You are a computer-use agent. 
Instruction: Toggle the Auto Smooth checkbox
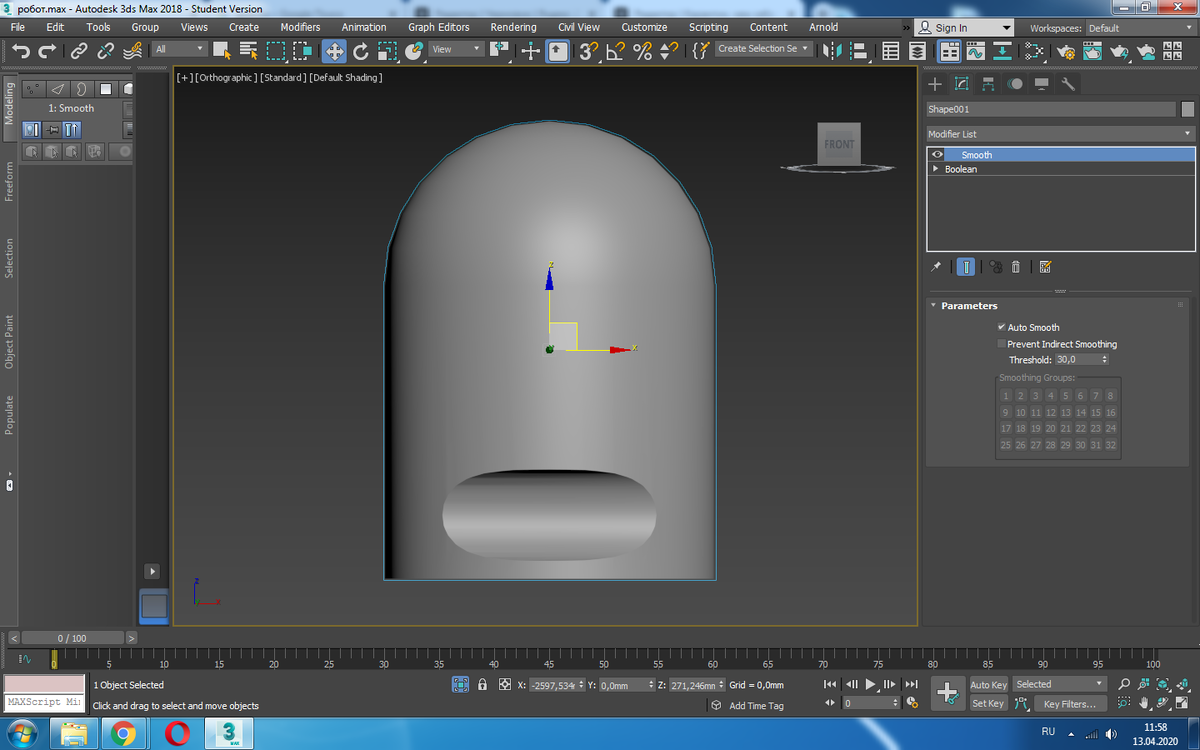click(x=1001, y=327)
